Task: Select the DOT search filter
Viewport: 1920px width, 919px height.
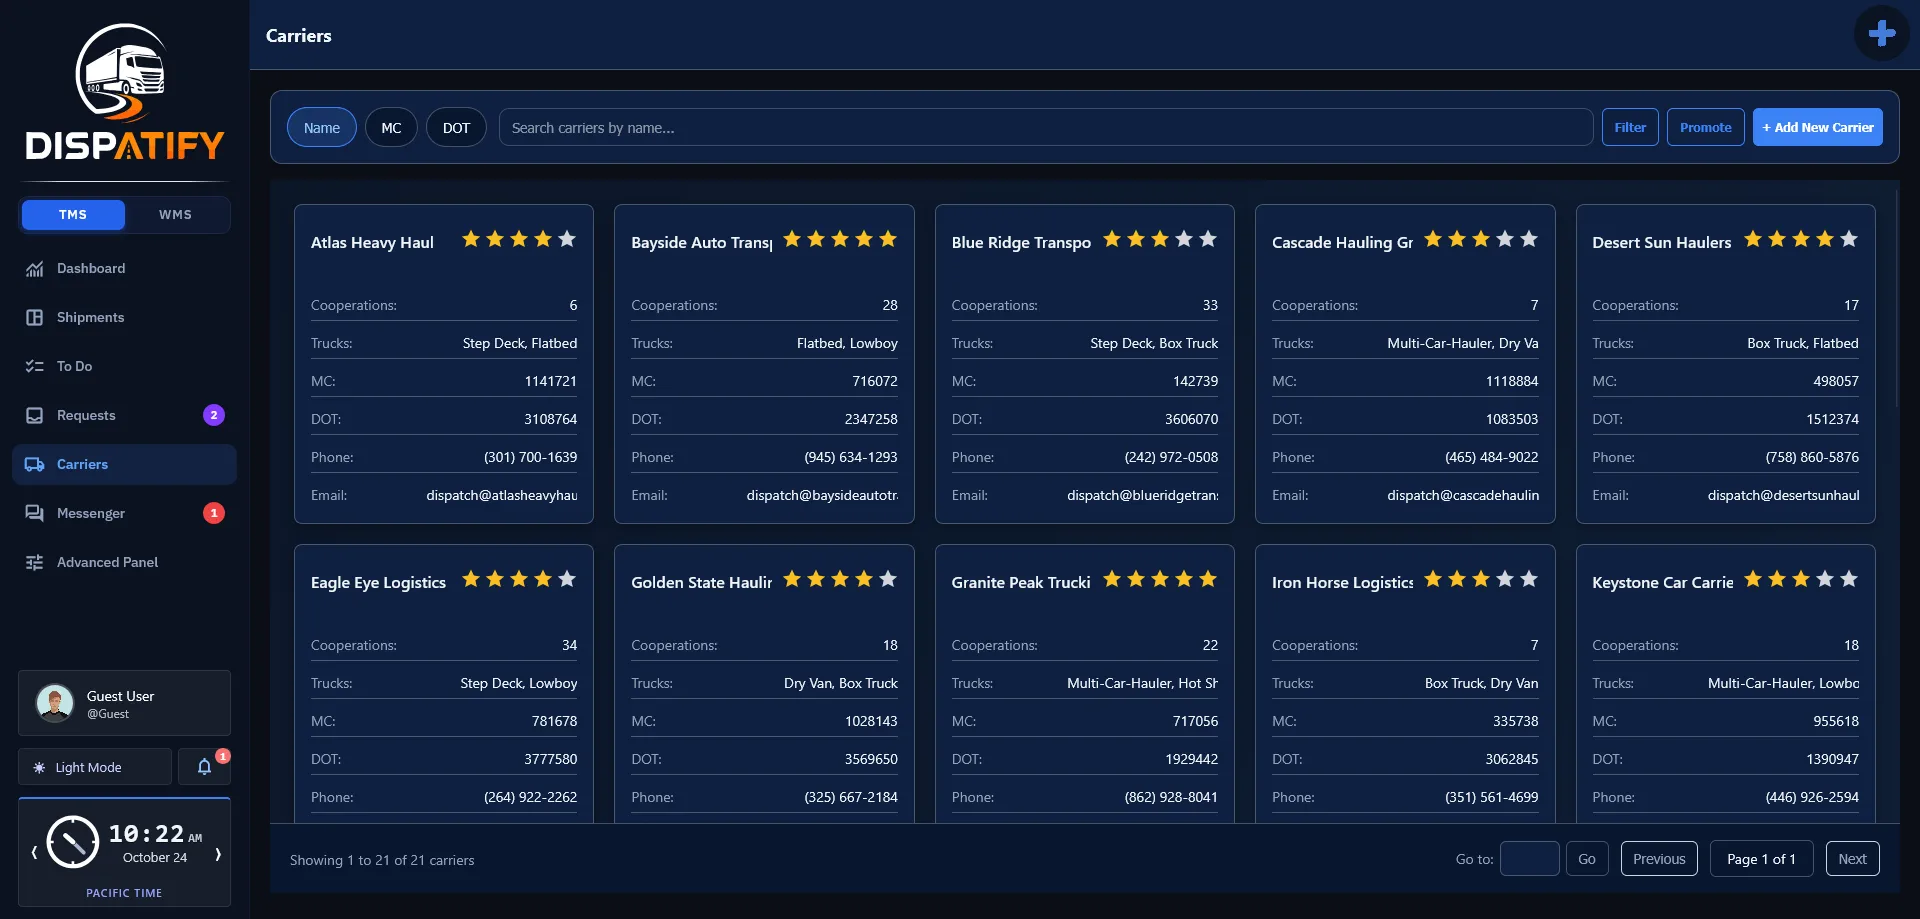Action: (456, 128)
